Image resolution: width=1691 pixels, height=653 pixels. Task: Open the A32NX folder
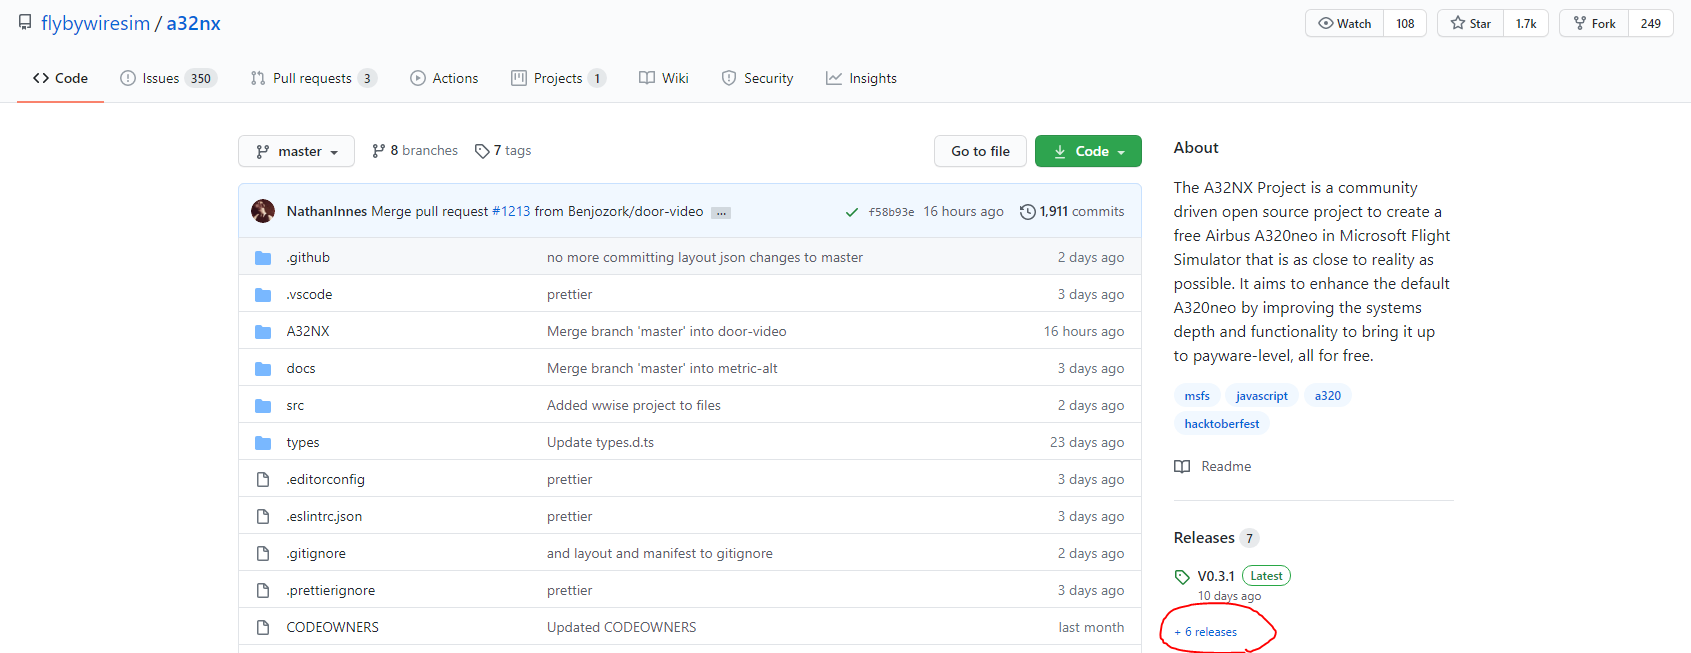(x=308, y=331)
